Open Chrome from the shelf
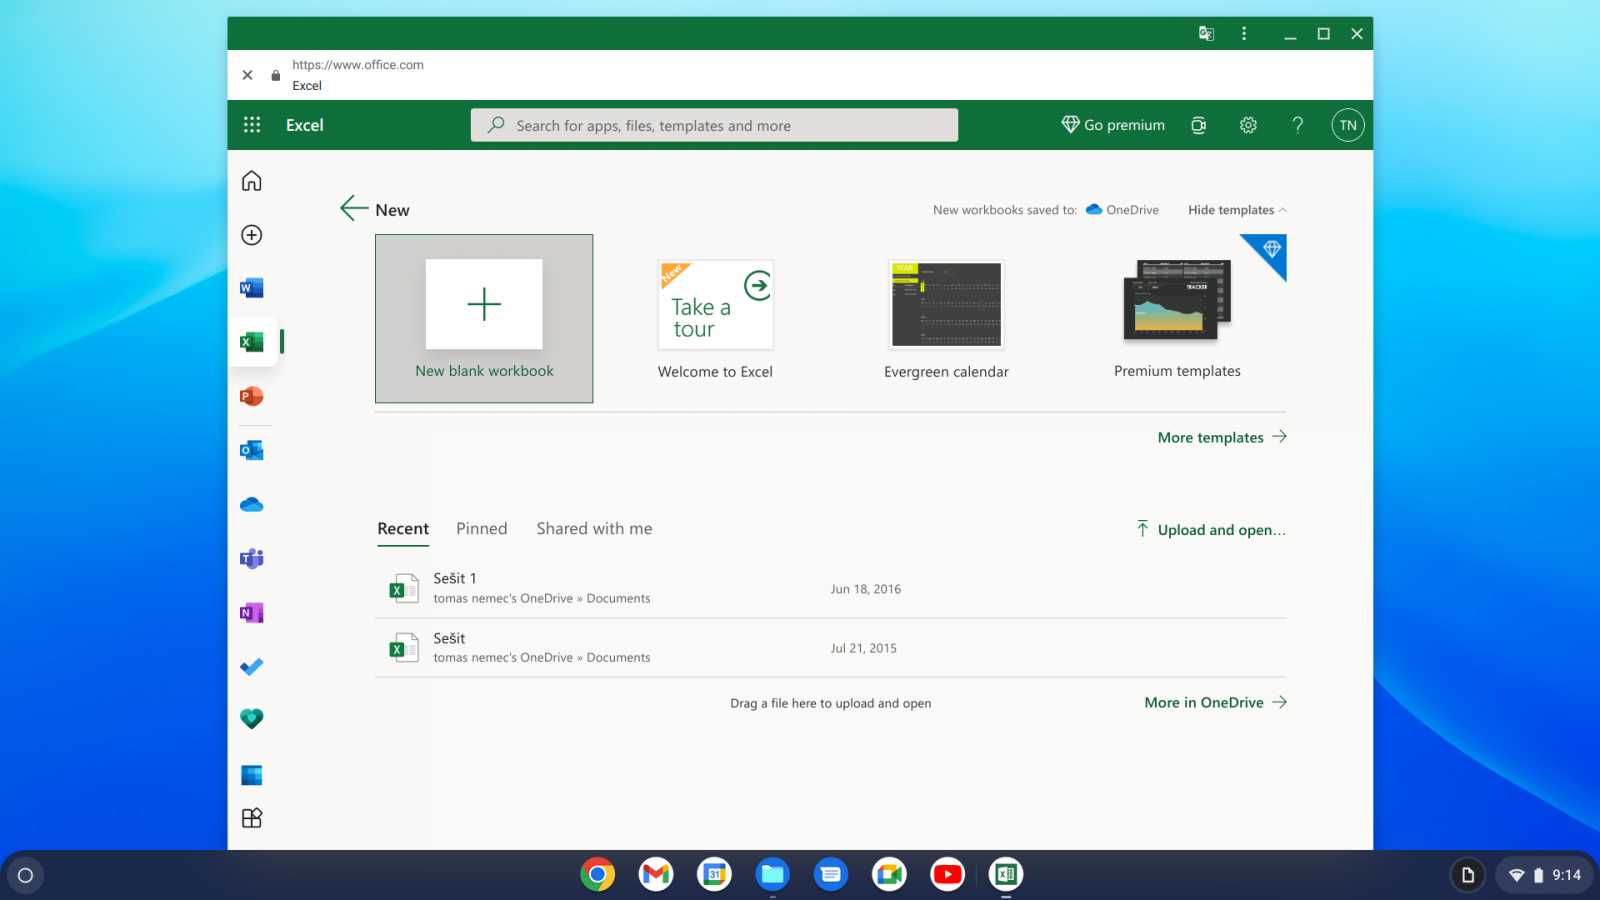Image resolution: width=1600 pixels, height=900 pixels. click(x=597, y=875)
